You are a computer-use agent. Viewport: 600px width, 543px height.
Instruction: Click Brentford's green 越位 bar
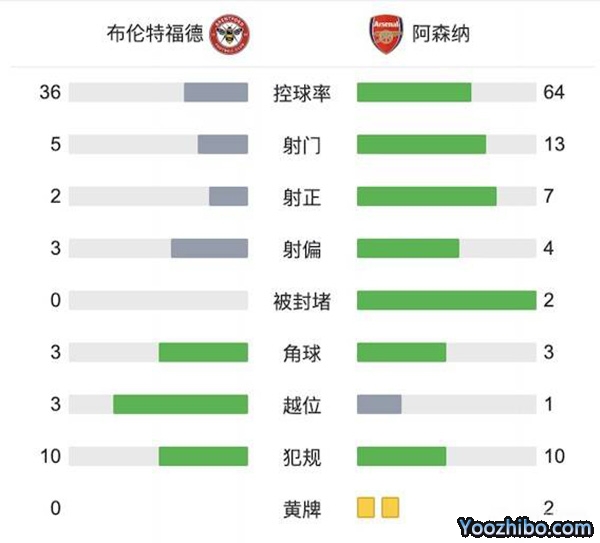point(180,404)
